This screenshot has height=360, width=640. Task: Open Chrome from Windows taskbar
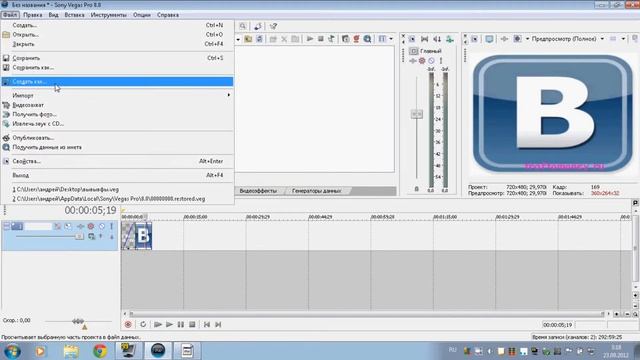point(100,351)
